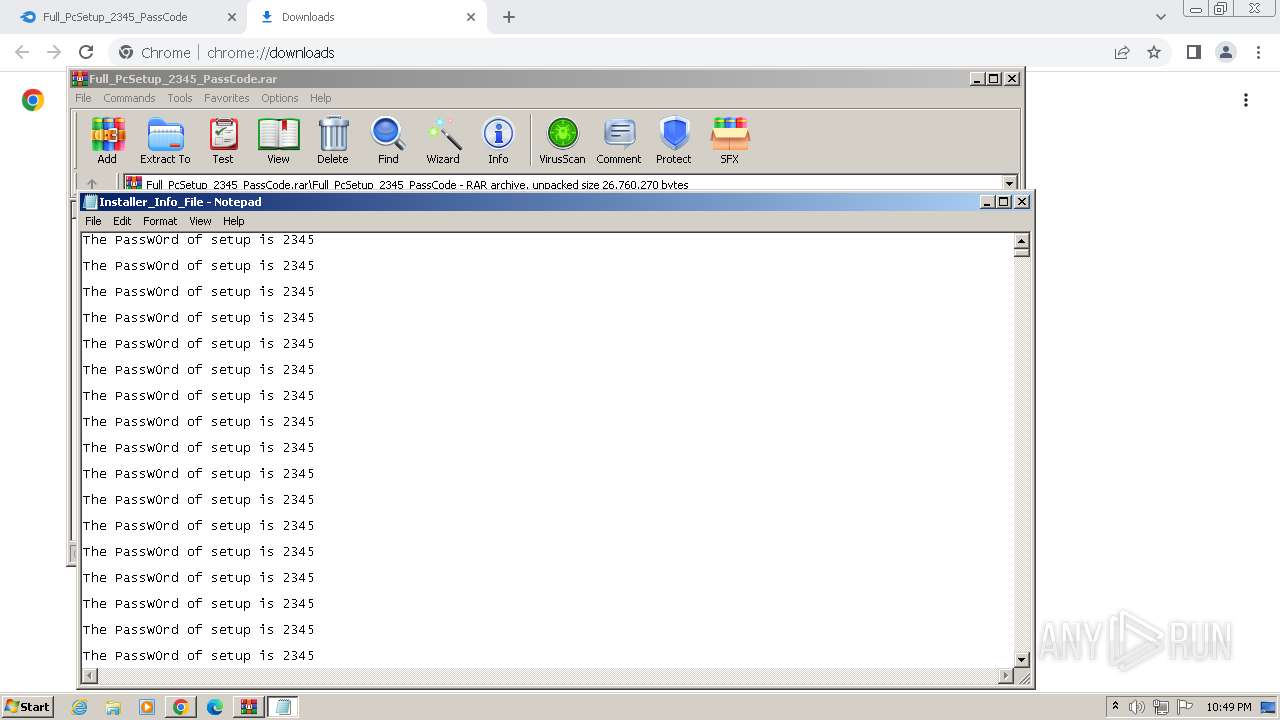
Task: Close the Full_PcSetup_2345_PassCode tab
Action: 232,17
